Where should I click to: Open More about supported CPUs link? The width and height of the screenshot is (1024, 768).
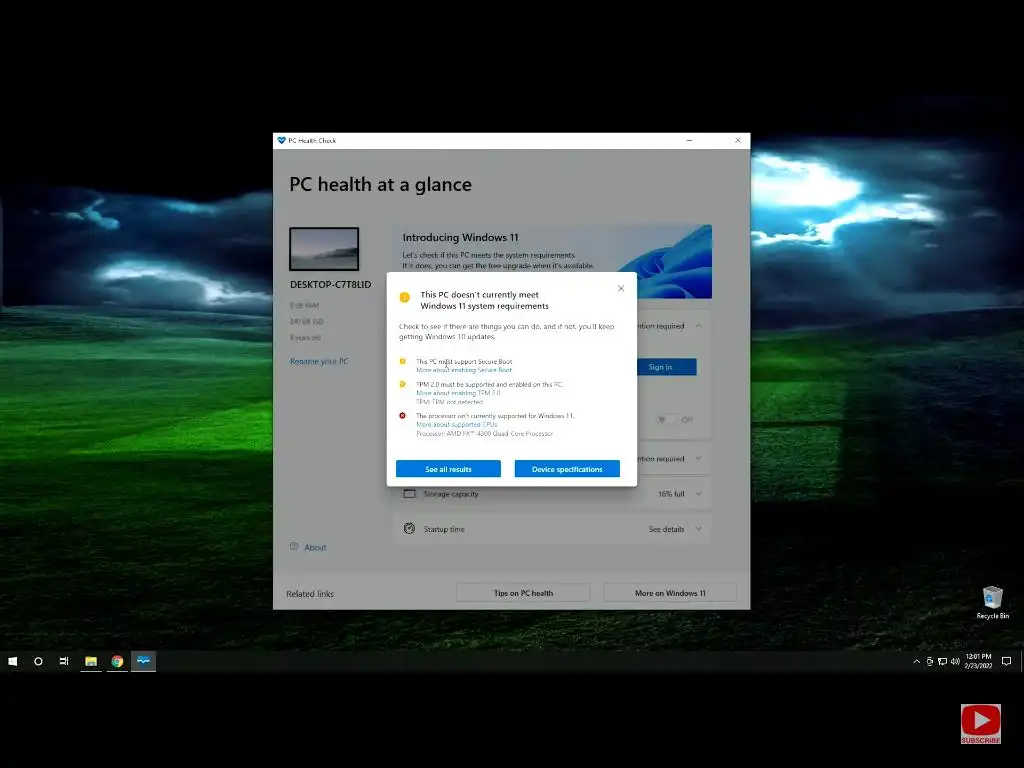point(456,424)
